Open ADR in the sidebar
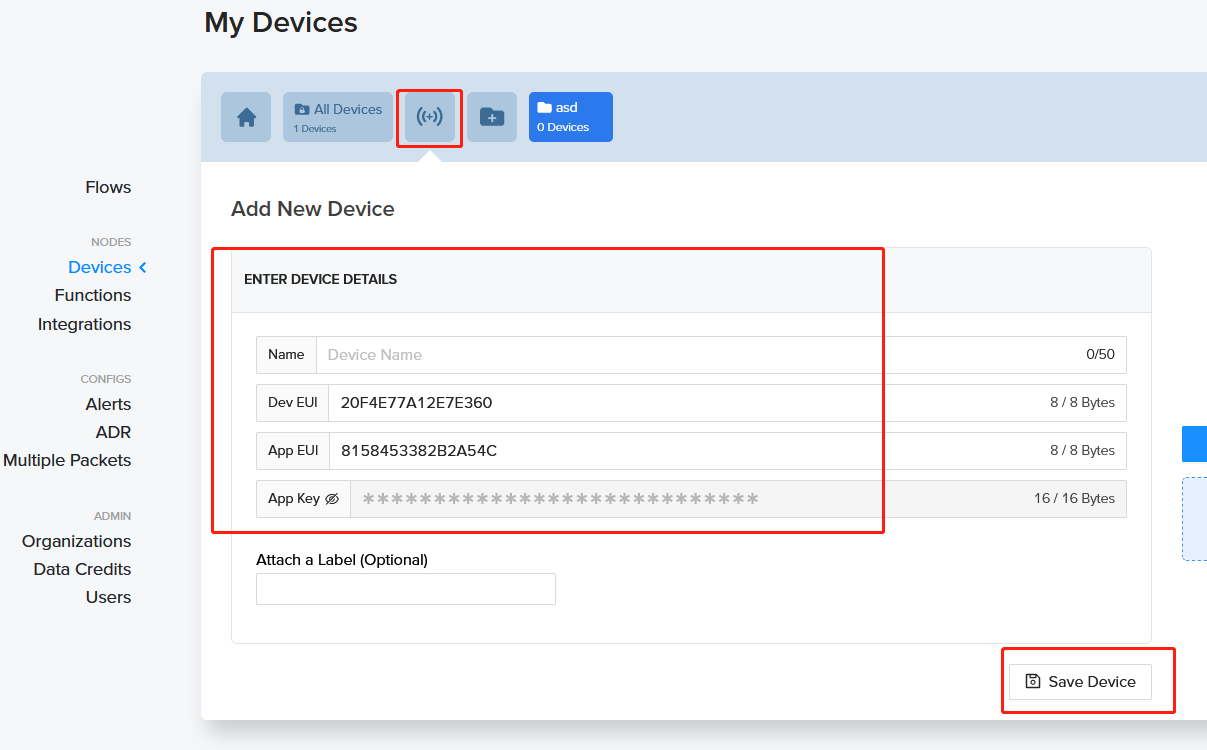The height and width of the screenshot is (750, 1207). (x=113, y=432)
